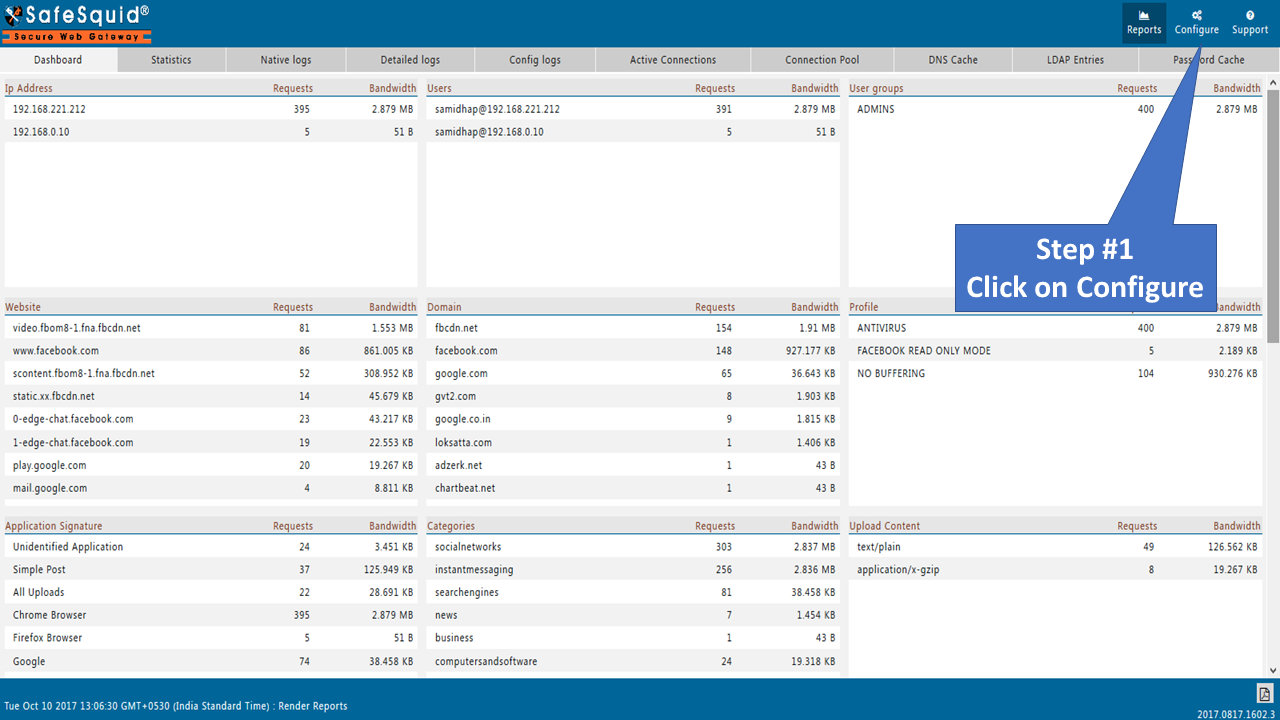This screenshot has height=720, width=1280.
Task: Open the Active Connections tab
Action: point(673,60)
